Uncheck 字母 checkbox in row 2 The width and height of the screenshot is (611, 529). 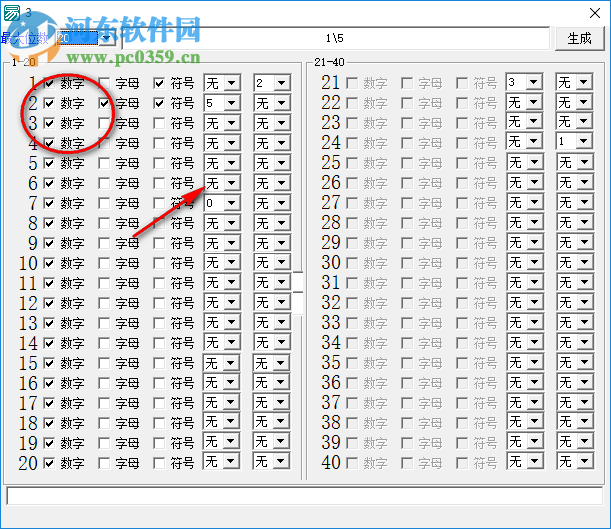pos(104,103)
